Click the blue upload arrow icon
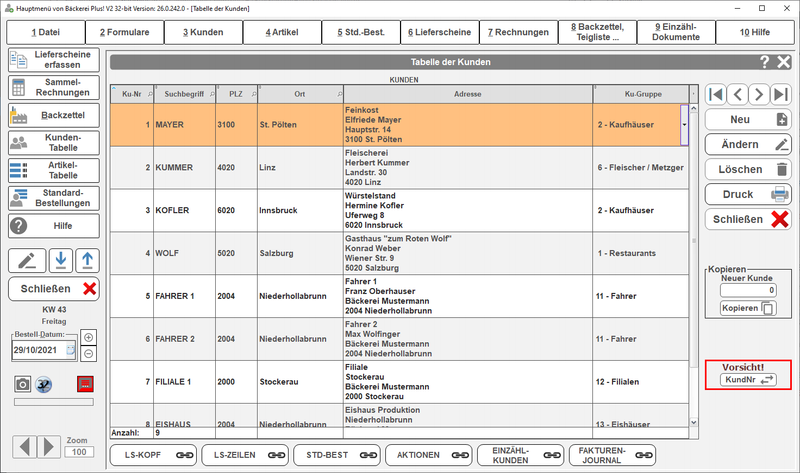The image size is (800, 473). (x=87, y=261)
